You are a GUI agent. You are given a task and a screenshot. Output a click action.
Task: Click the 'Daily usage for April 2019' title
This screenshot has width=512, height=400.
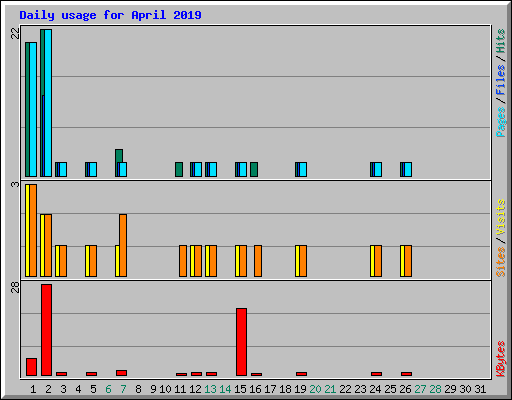pyautogui.click(x=110, y=15)
